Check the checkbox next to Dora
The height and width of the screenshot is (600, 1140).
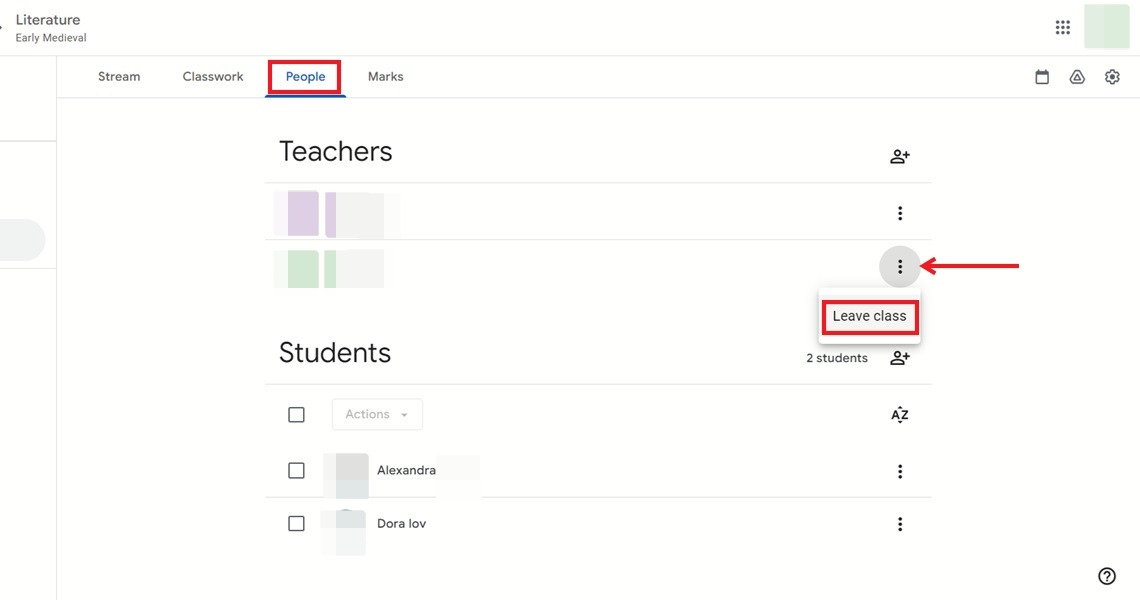tap(296, 523)
